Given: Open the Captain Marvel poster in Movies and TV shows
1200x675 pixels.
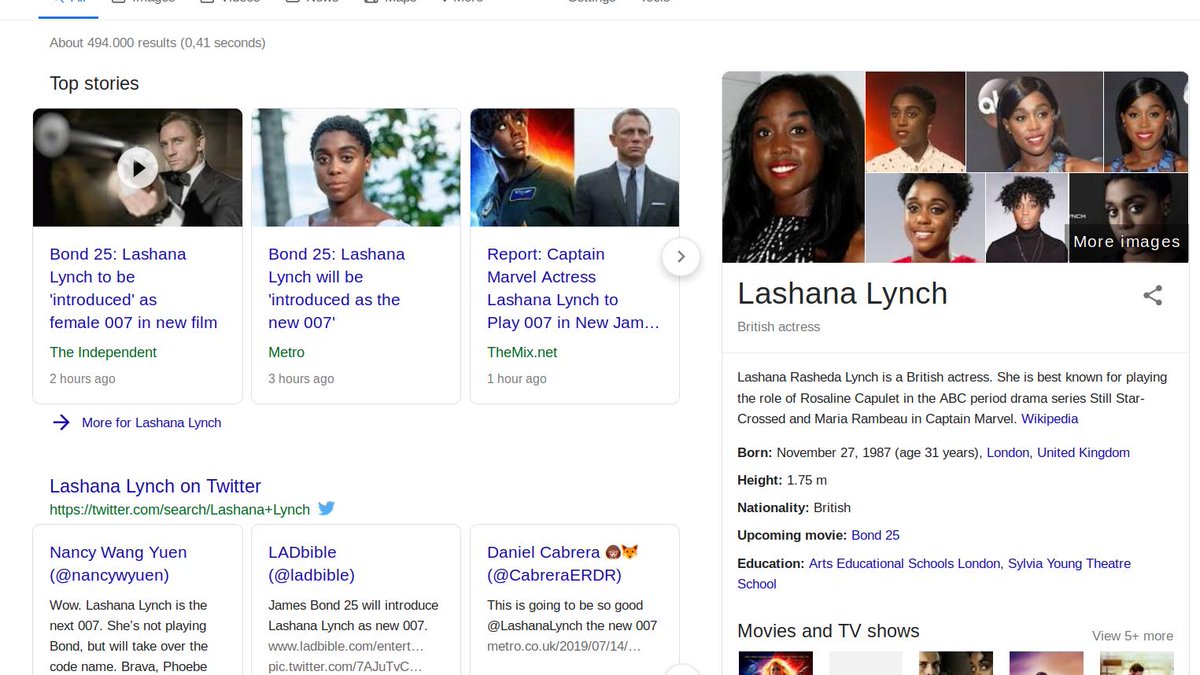Looking at the screenshot, I should 775,663.
